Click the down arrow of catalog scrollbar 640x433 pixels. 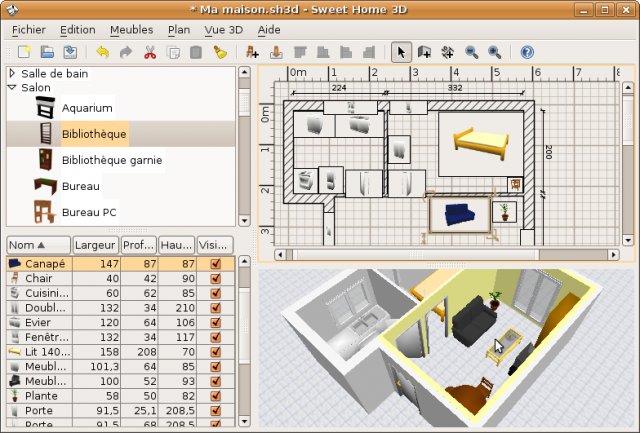click(x=244, y=221)
